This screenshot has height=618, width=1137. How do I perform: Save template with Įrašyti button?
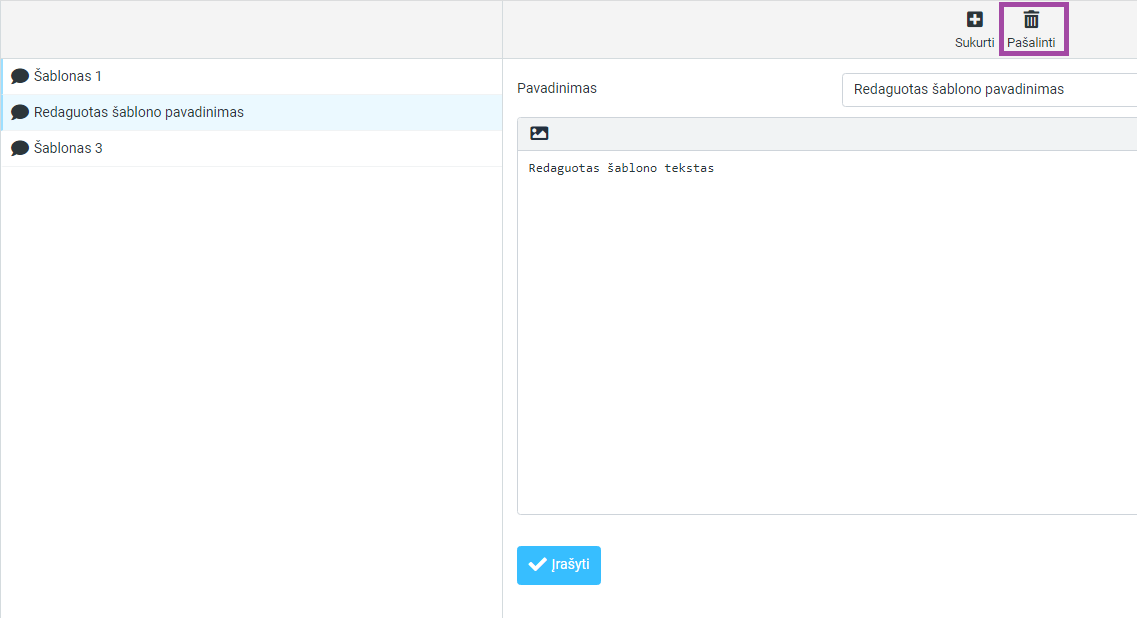[559, 565]
